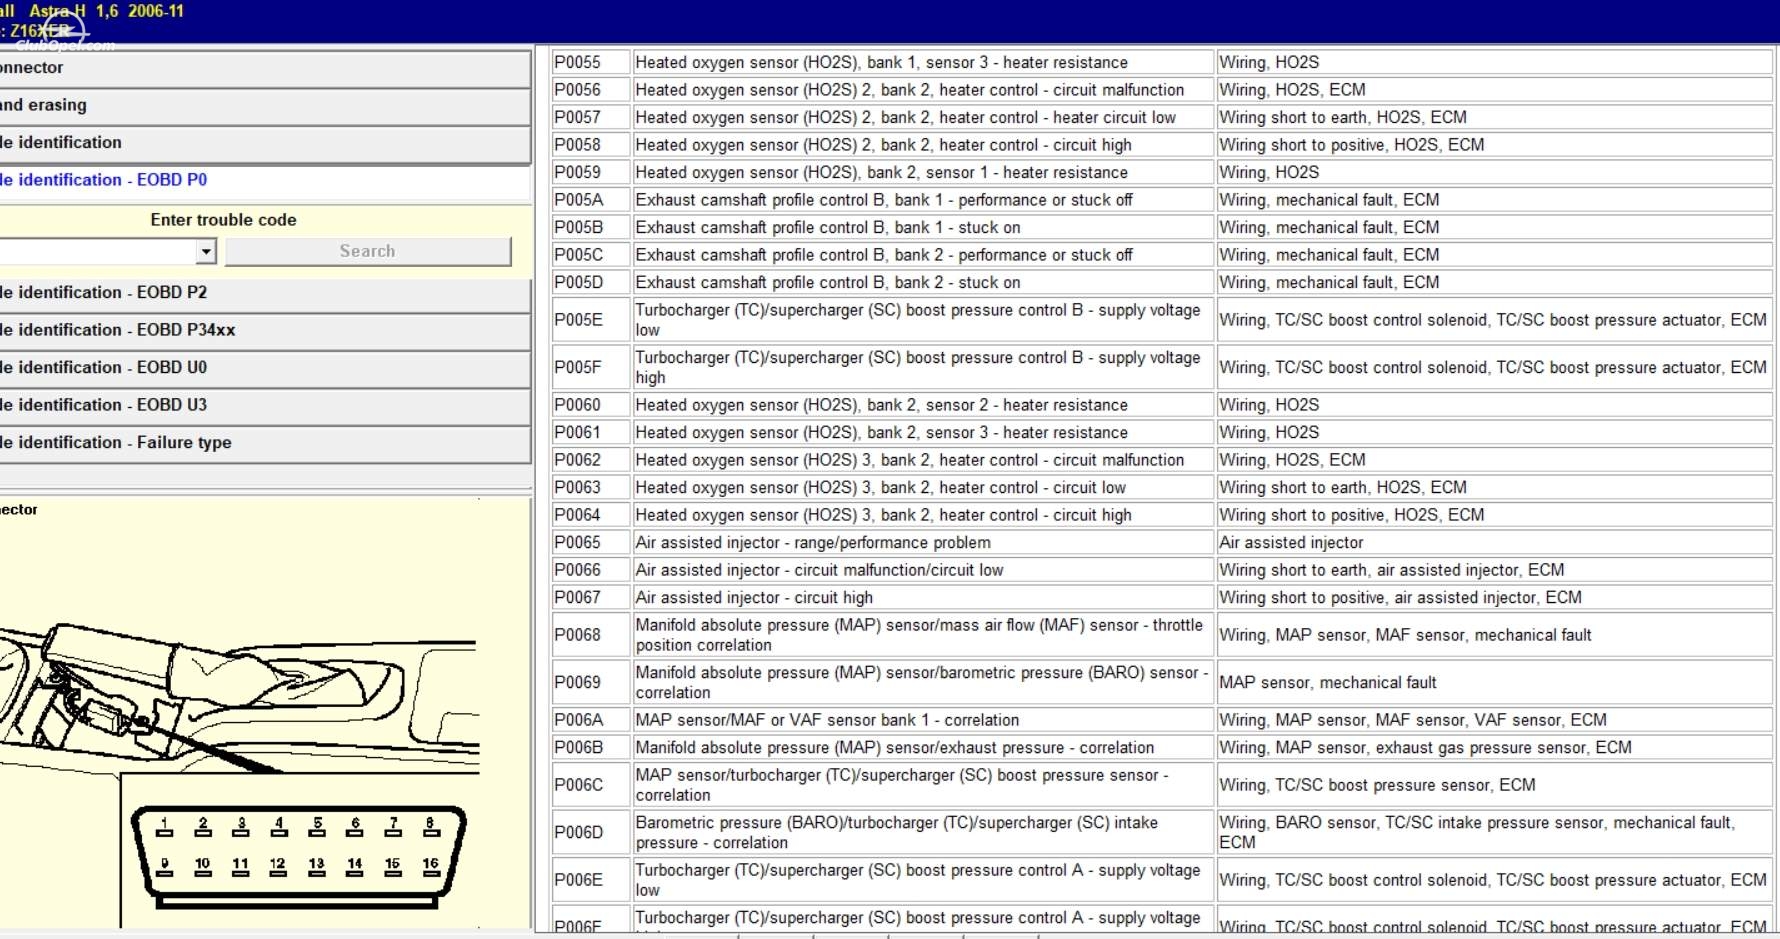Select code cell P005C

click(x=591, y=255)
